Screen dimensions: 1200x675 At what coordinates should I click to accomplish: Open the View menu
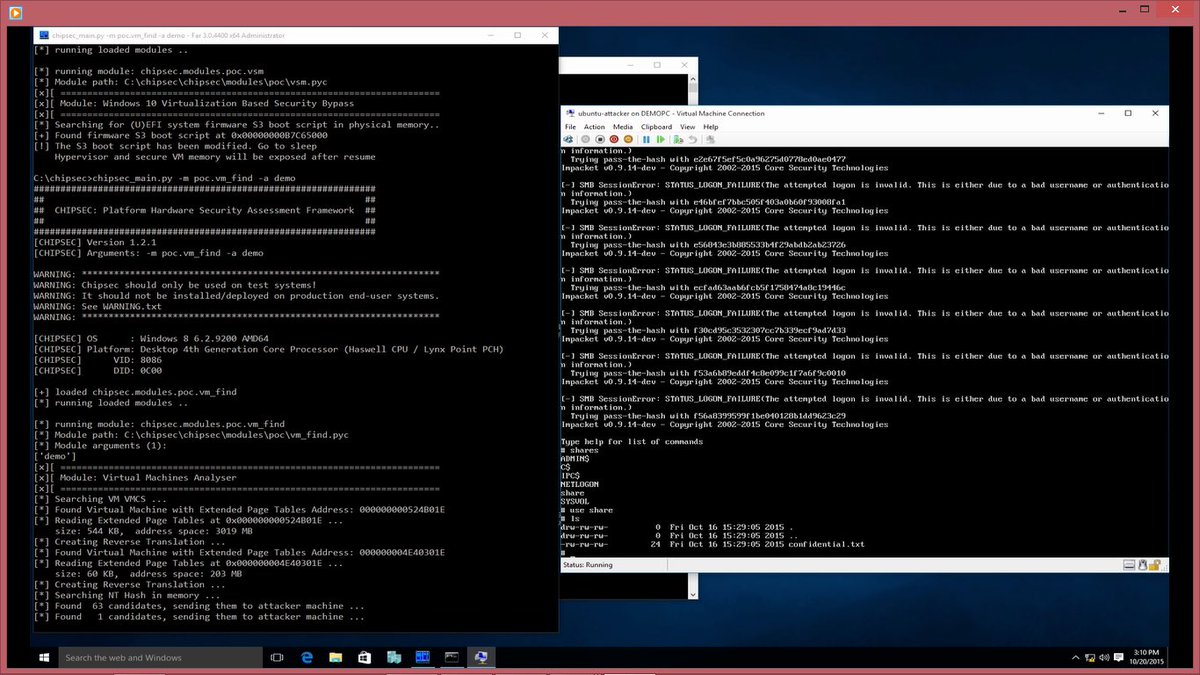687,127
